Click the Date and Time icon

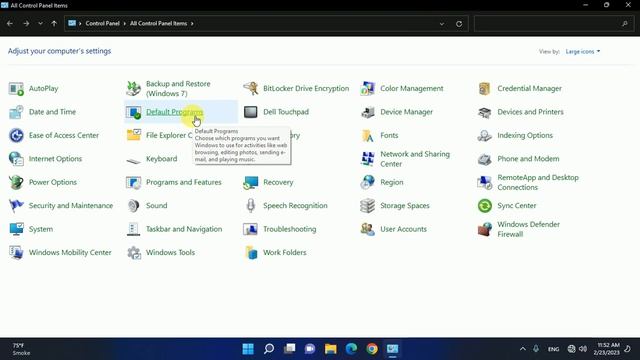point(16,112)
